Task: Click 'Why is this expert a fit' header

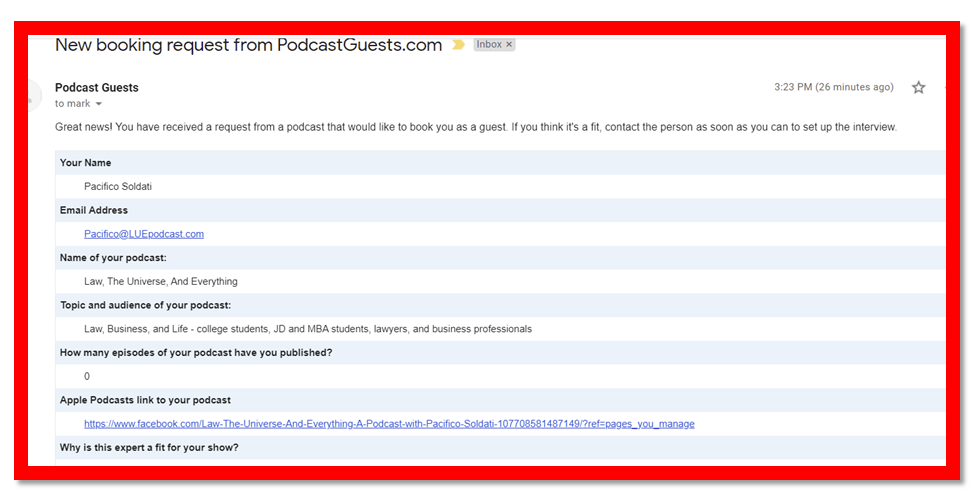Action: (x=149, y=447)
